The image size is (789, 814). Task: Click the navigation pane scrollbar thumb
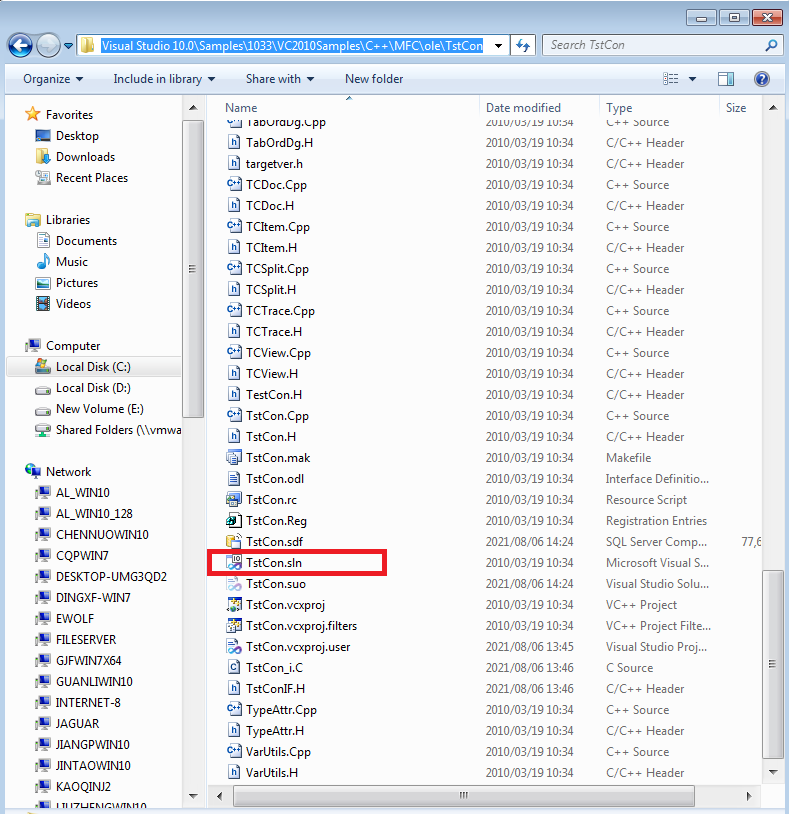[193, 268]
